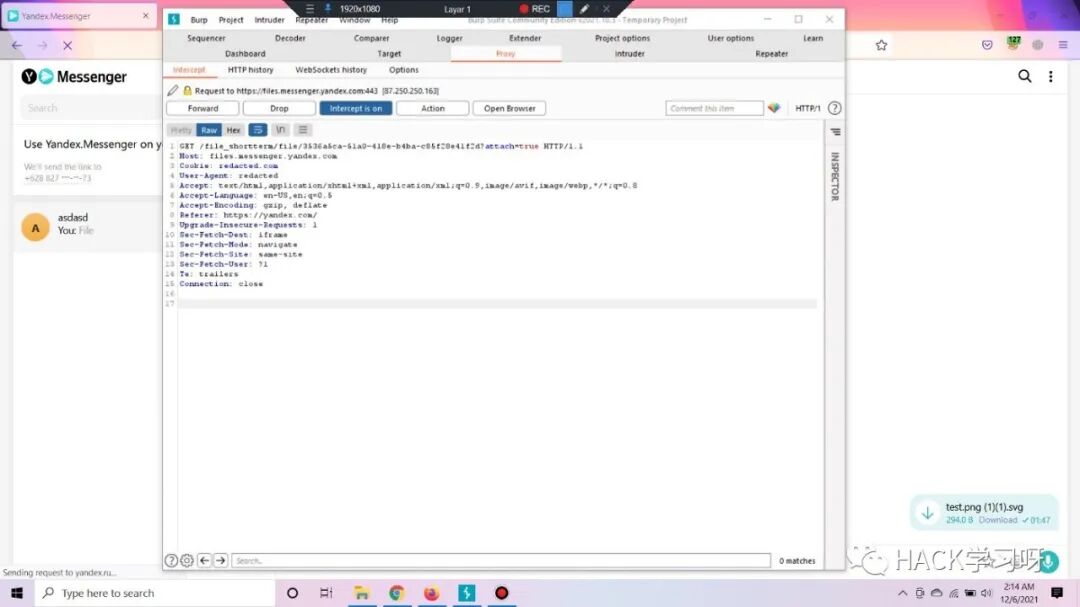The height and width of the screenshot is (607, 1080).
Task: Pick a highlight color for this item
Action: click(774, 108)
